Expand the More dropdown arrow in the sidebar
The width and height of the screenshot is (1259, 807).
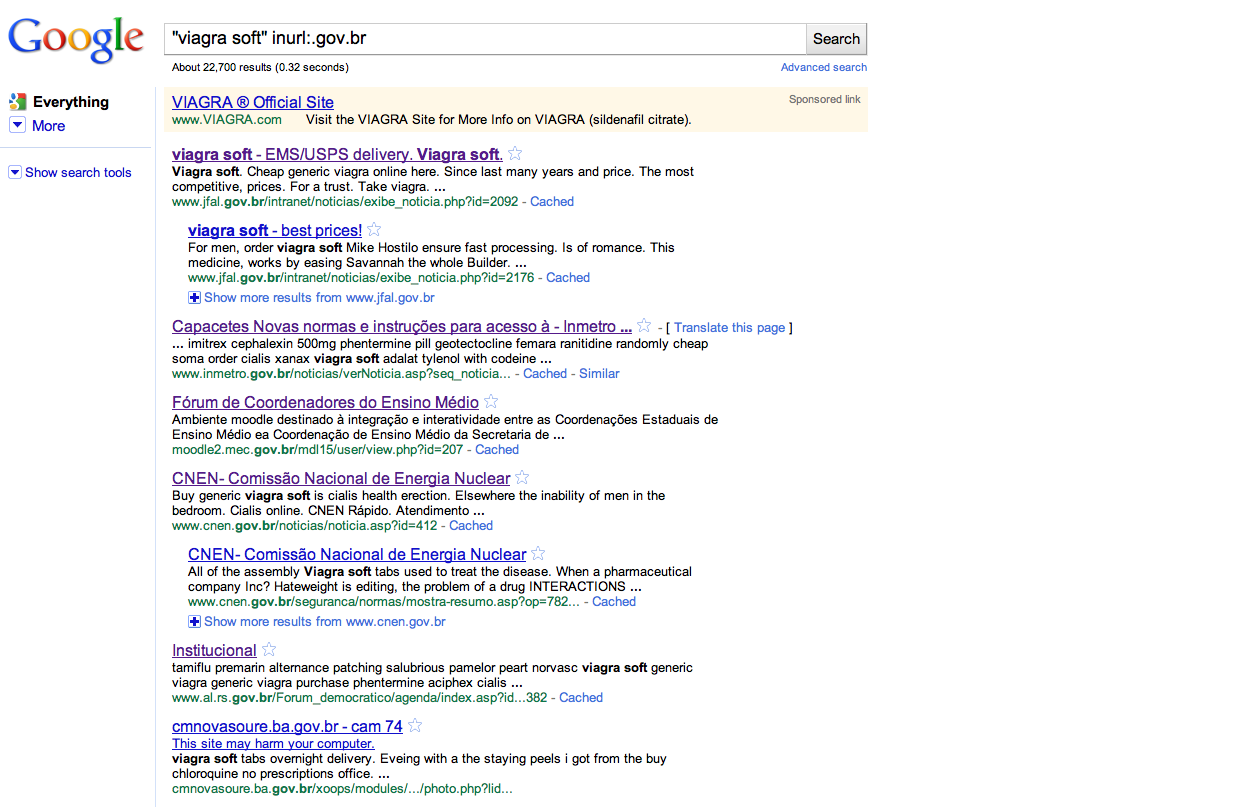[x=17, y=125]
